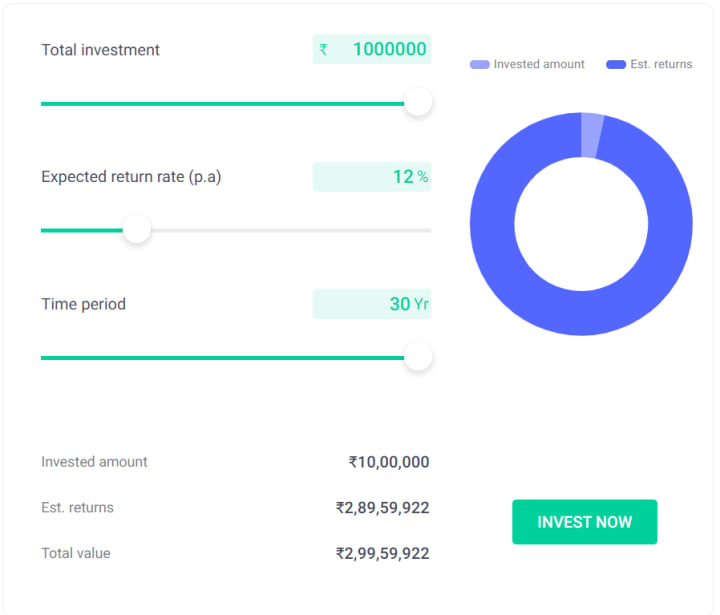Screen dimensions: 720x615
Task: Click the rupee symbol in the investment field
Action: [x=324, y=50]
